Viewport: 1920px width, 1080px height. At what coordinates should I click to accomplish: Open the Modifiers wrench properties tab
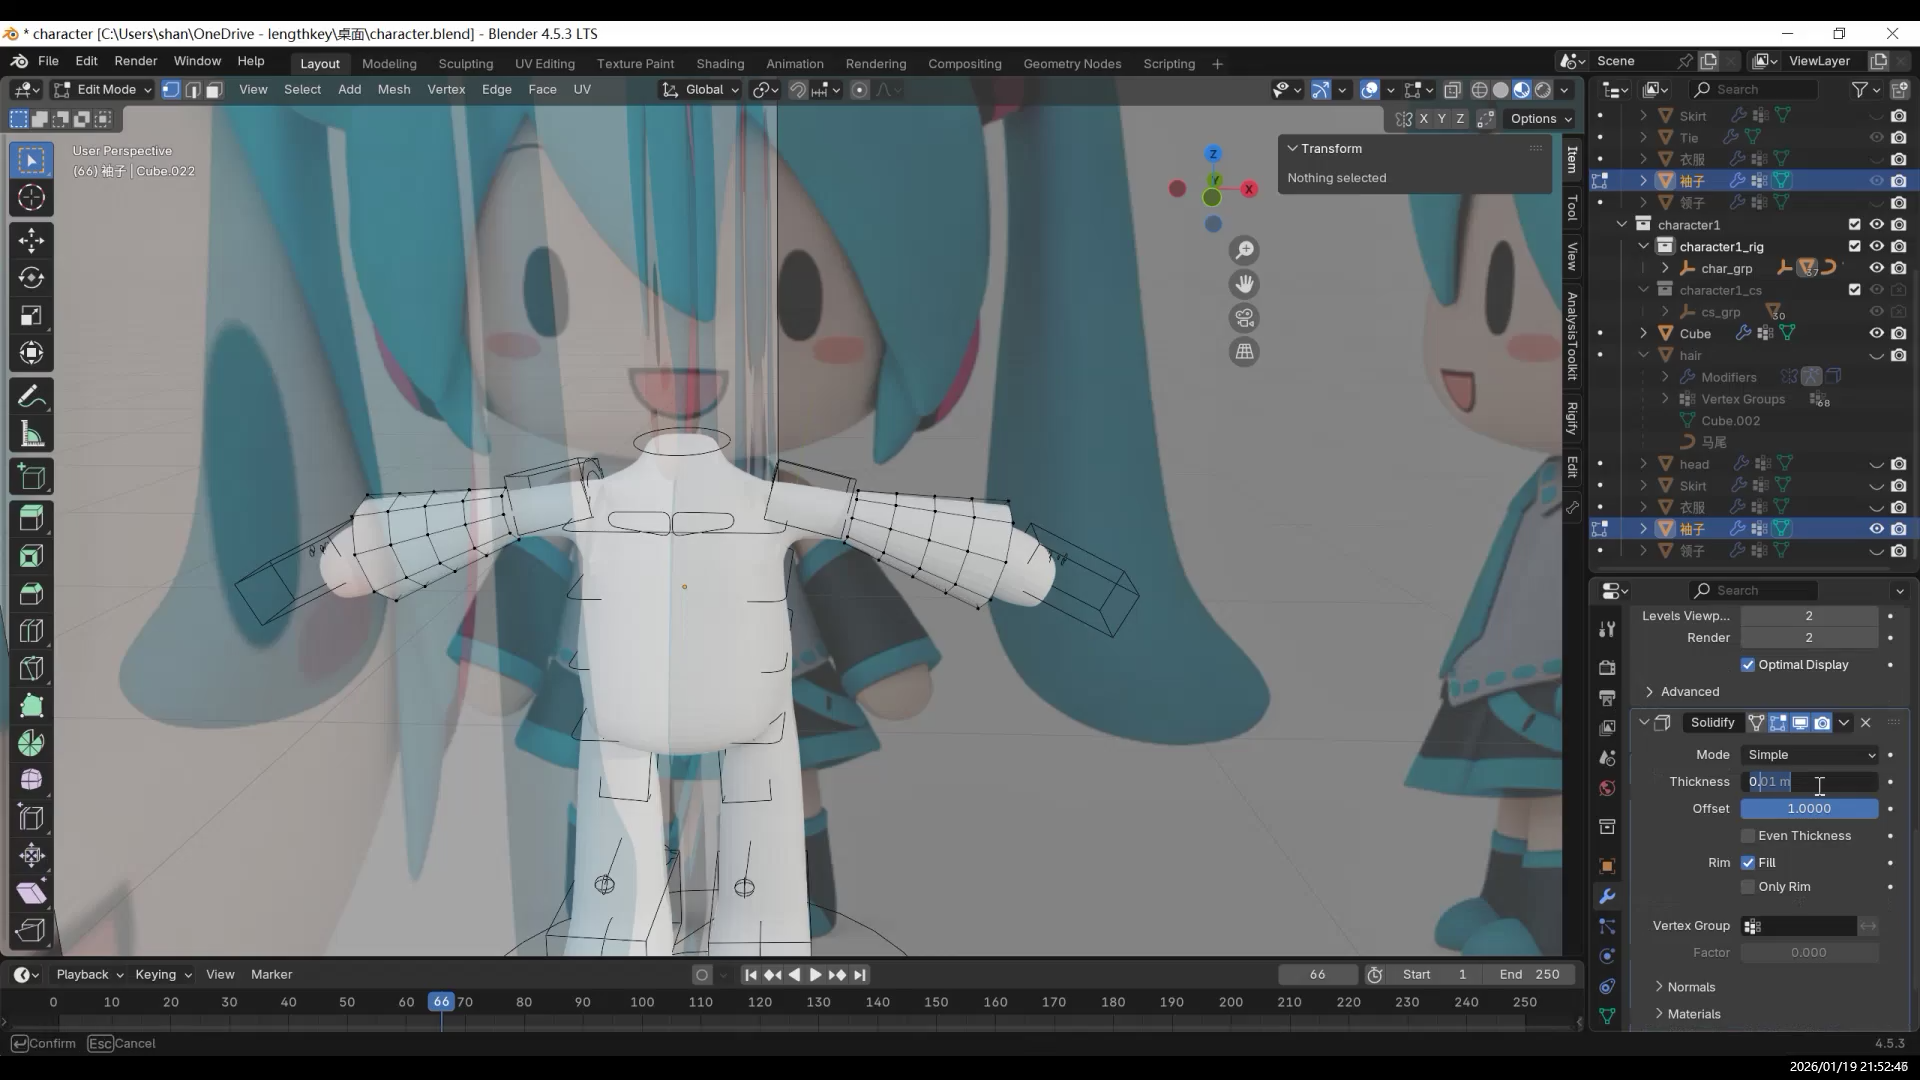tap(1607, 896)
